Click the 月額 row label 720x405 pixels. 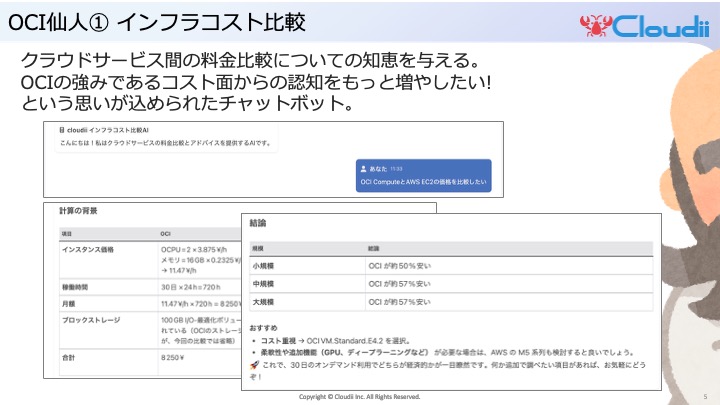pyautogui.click(x=70, y=302)
